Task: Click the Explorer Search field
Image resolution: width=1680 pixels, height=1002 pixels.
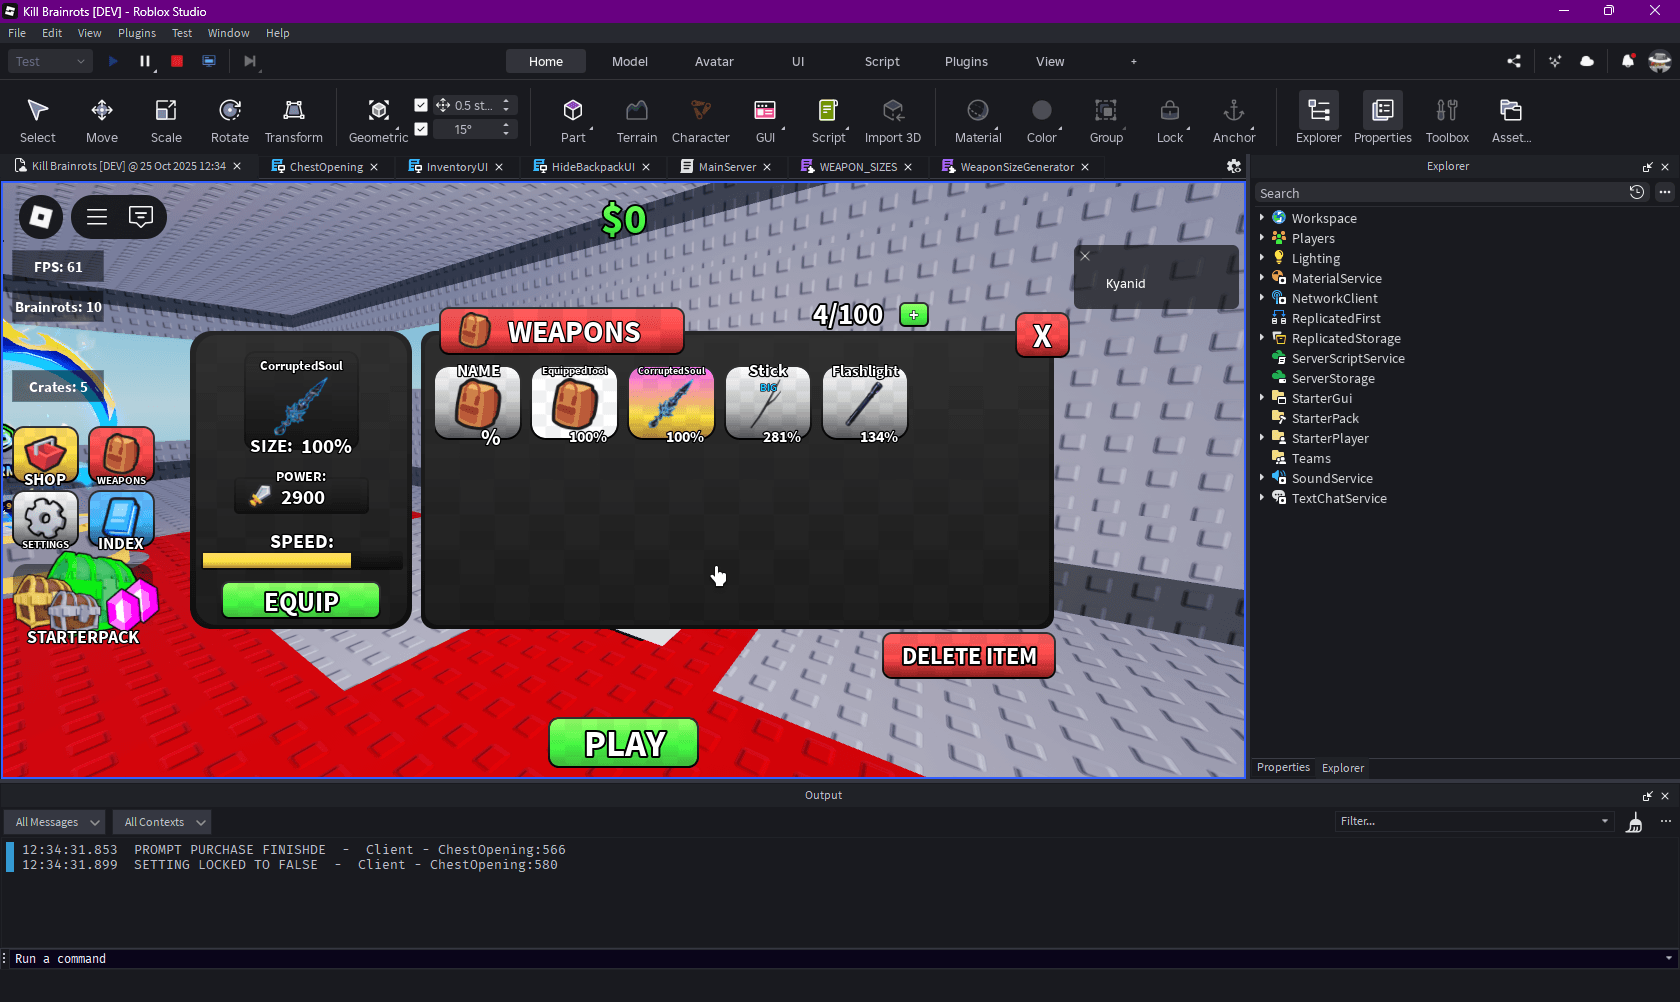Action: coord(1440,193)
